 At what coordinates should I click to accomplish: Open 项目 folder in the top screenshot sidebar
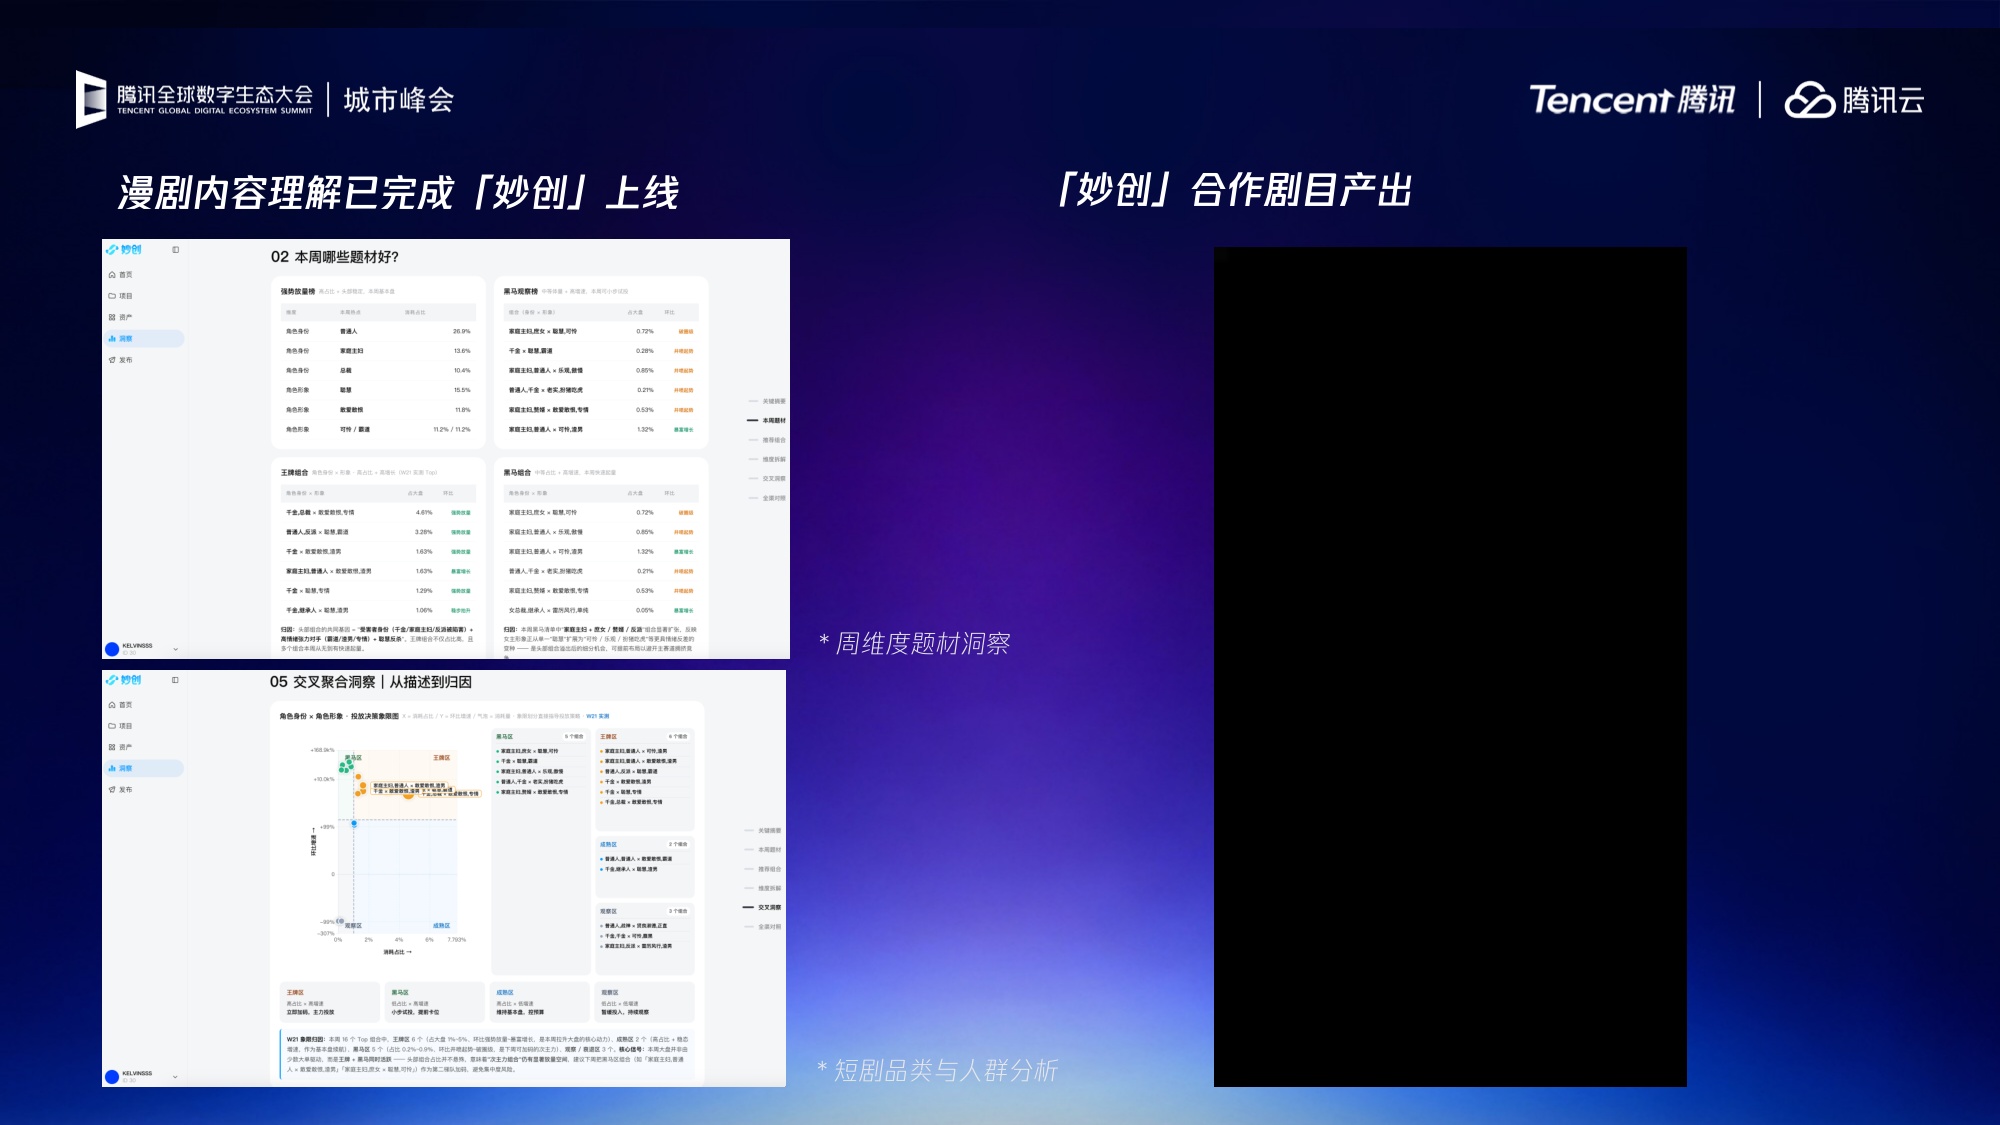coord(120,296)
